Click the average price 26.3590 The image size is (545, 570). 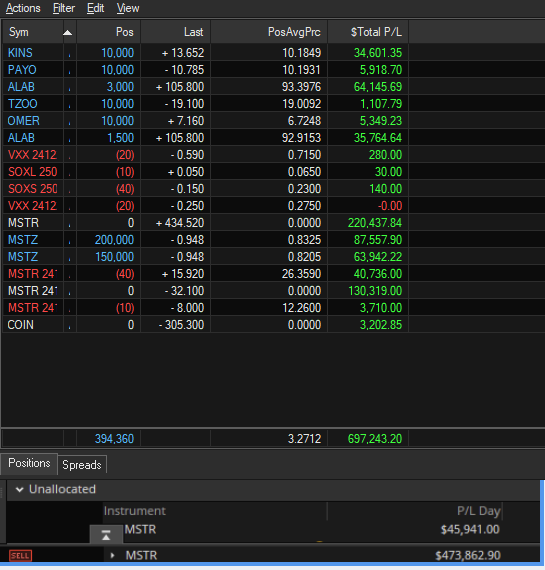pos(301,274)
